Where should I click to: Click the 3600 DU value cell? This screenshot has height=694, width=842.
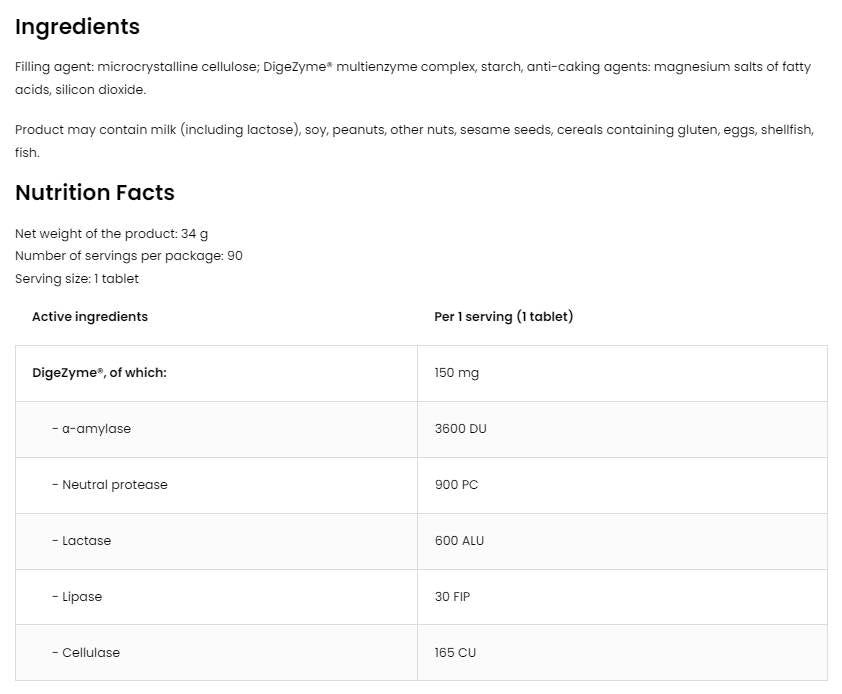point(460,429)
